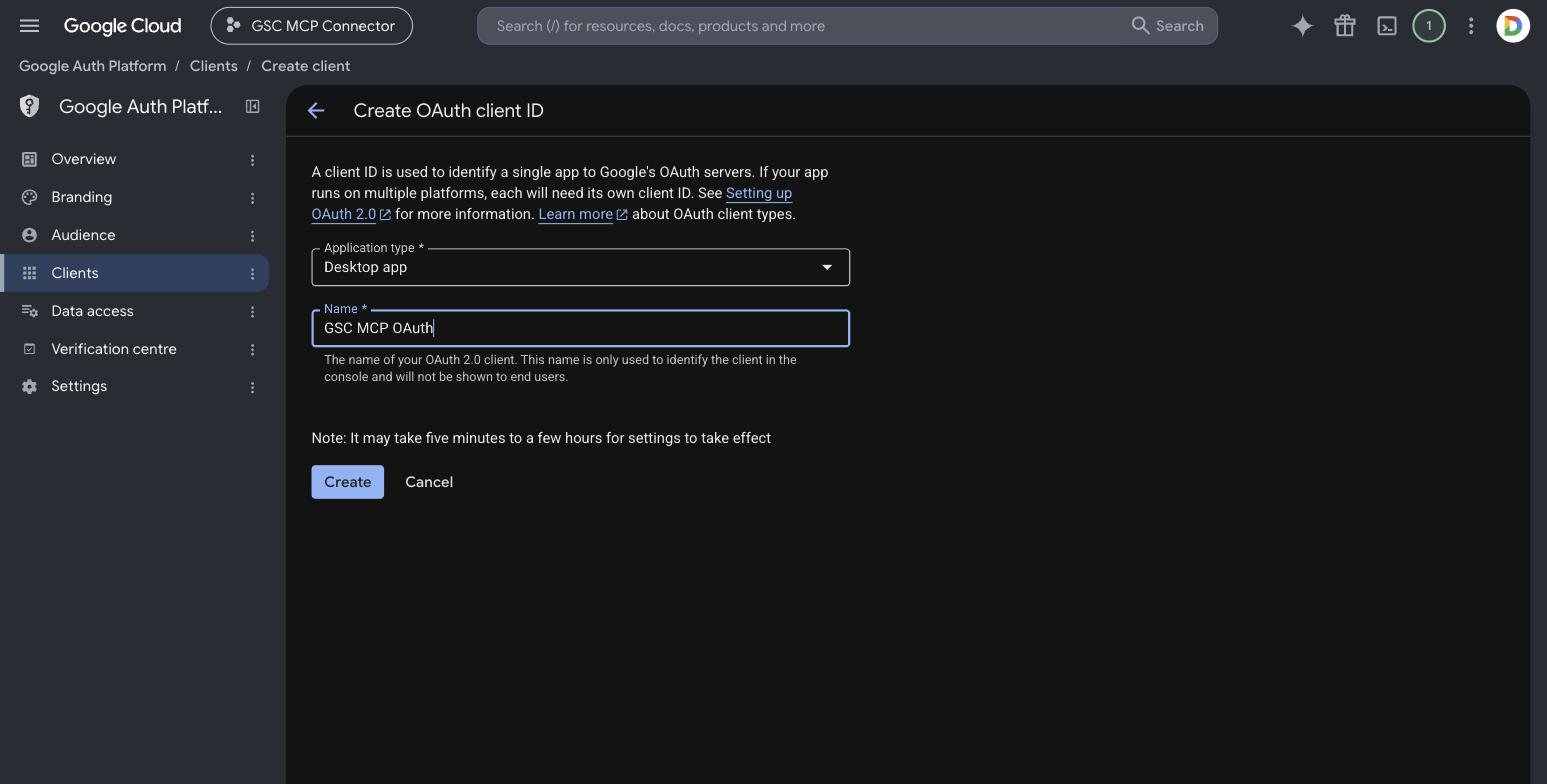
Task: Open more options for Overview
Action: (x=252, y=160)
